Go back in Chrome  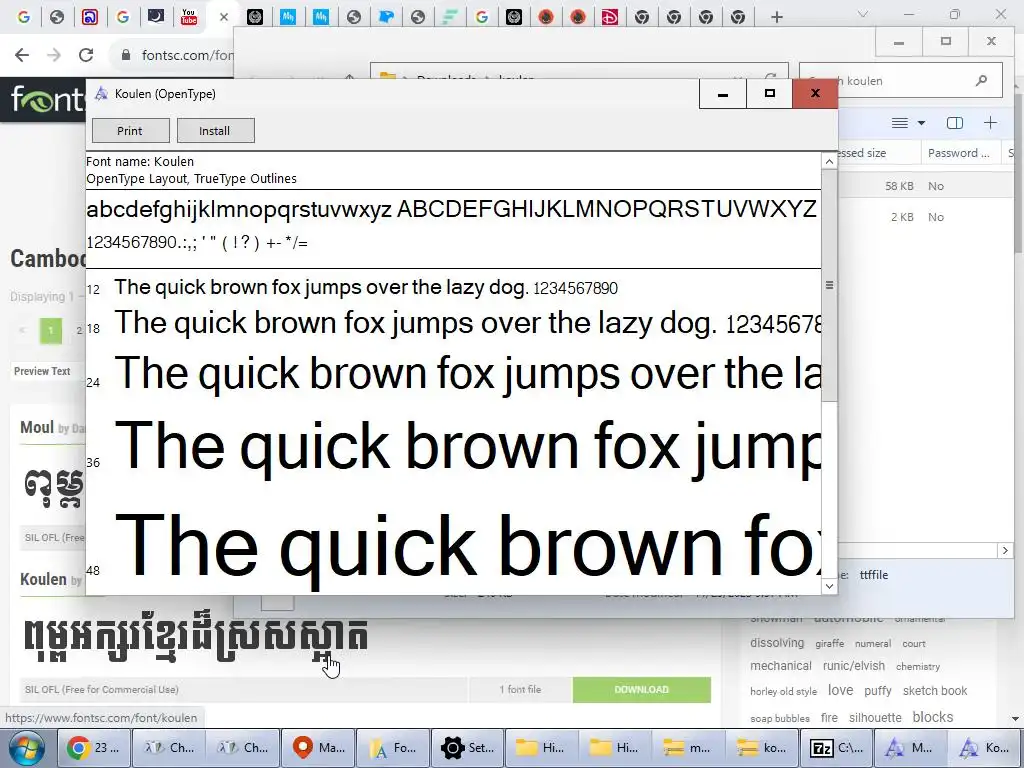22,55
